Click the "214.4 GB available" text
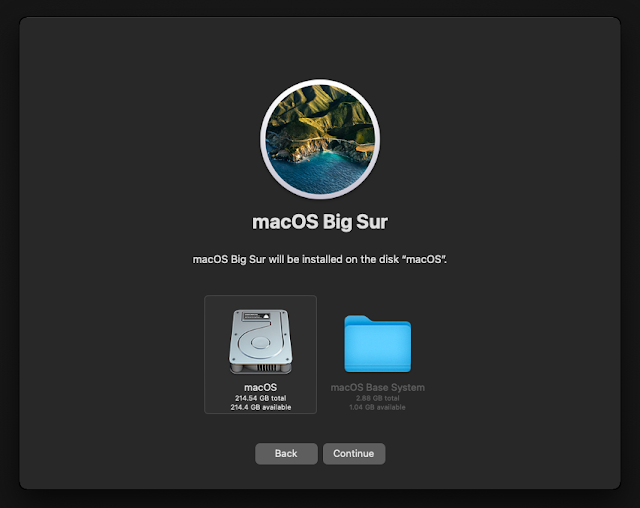 (260, 407)
